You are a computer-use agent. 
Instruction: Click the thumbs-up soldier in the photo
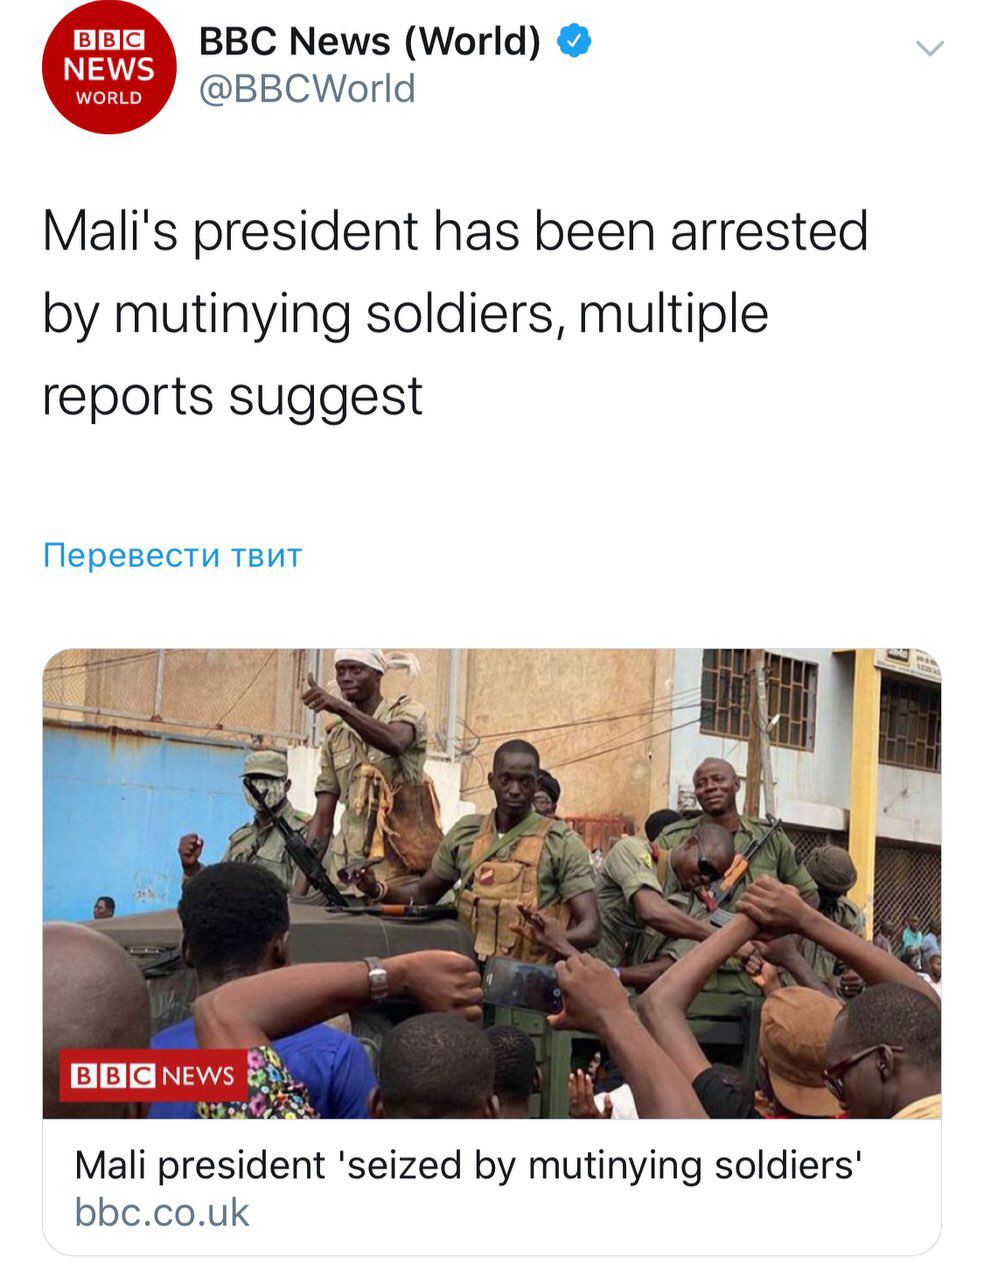pyautogui.click(x=369, y=760)
